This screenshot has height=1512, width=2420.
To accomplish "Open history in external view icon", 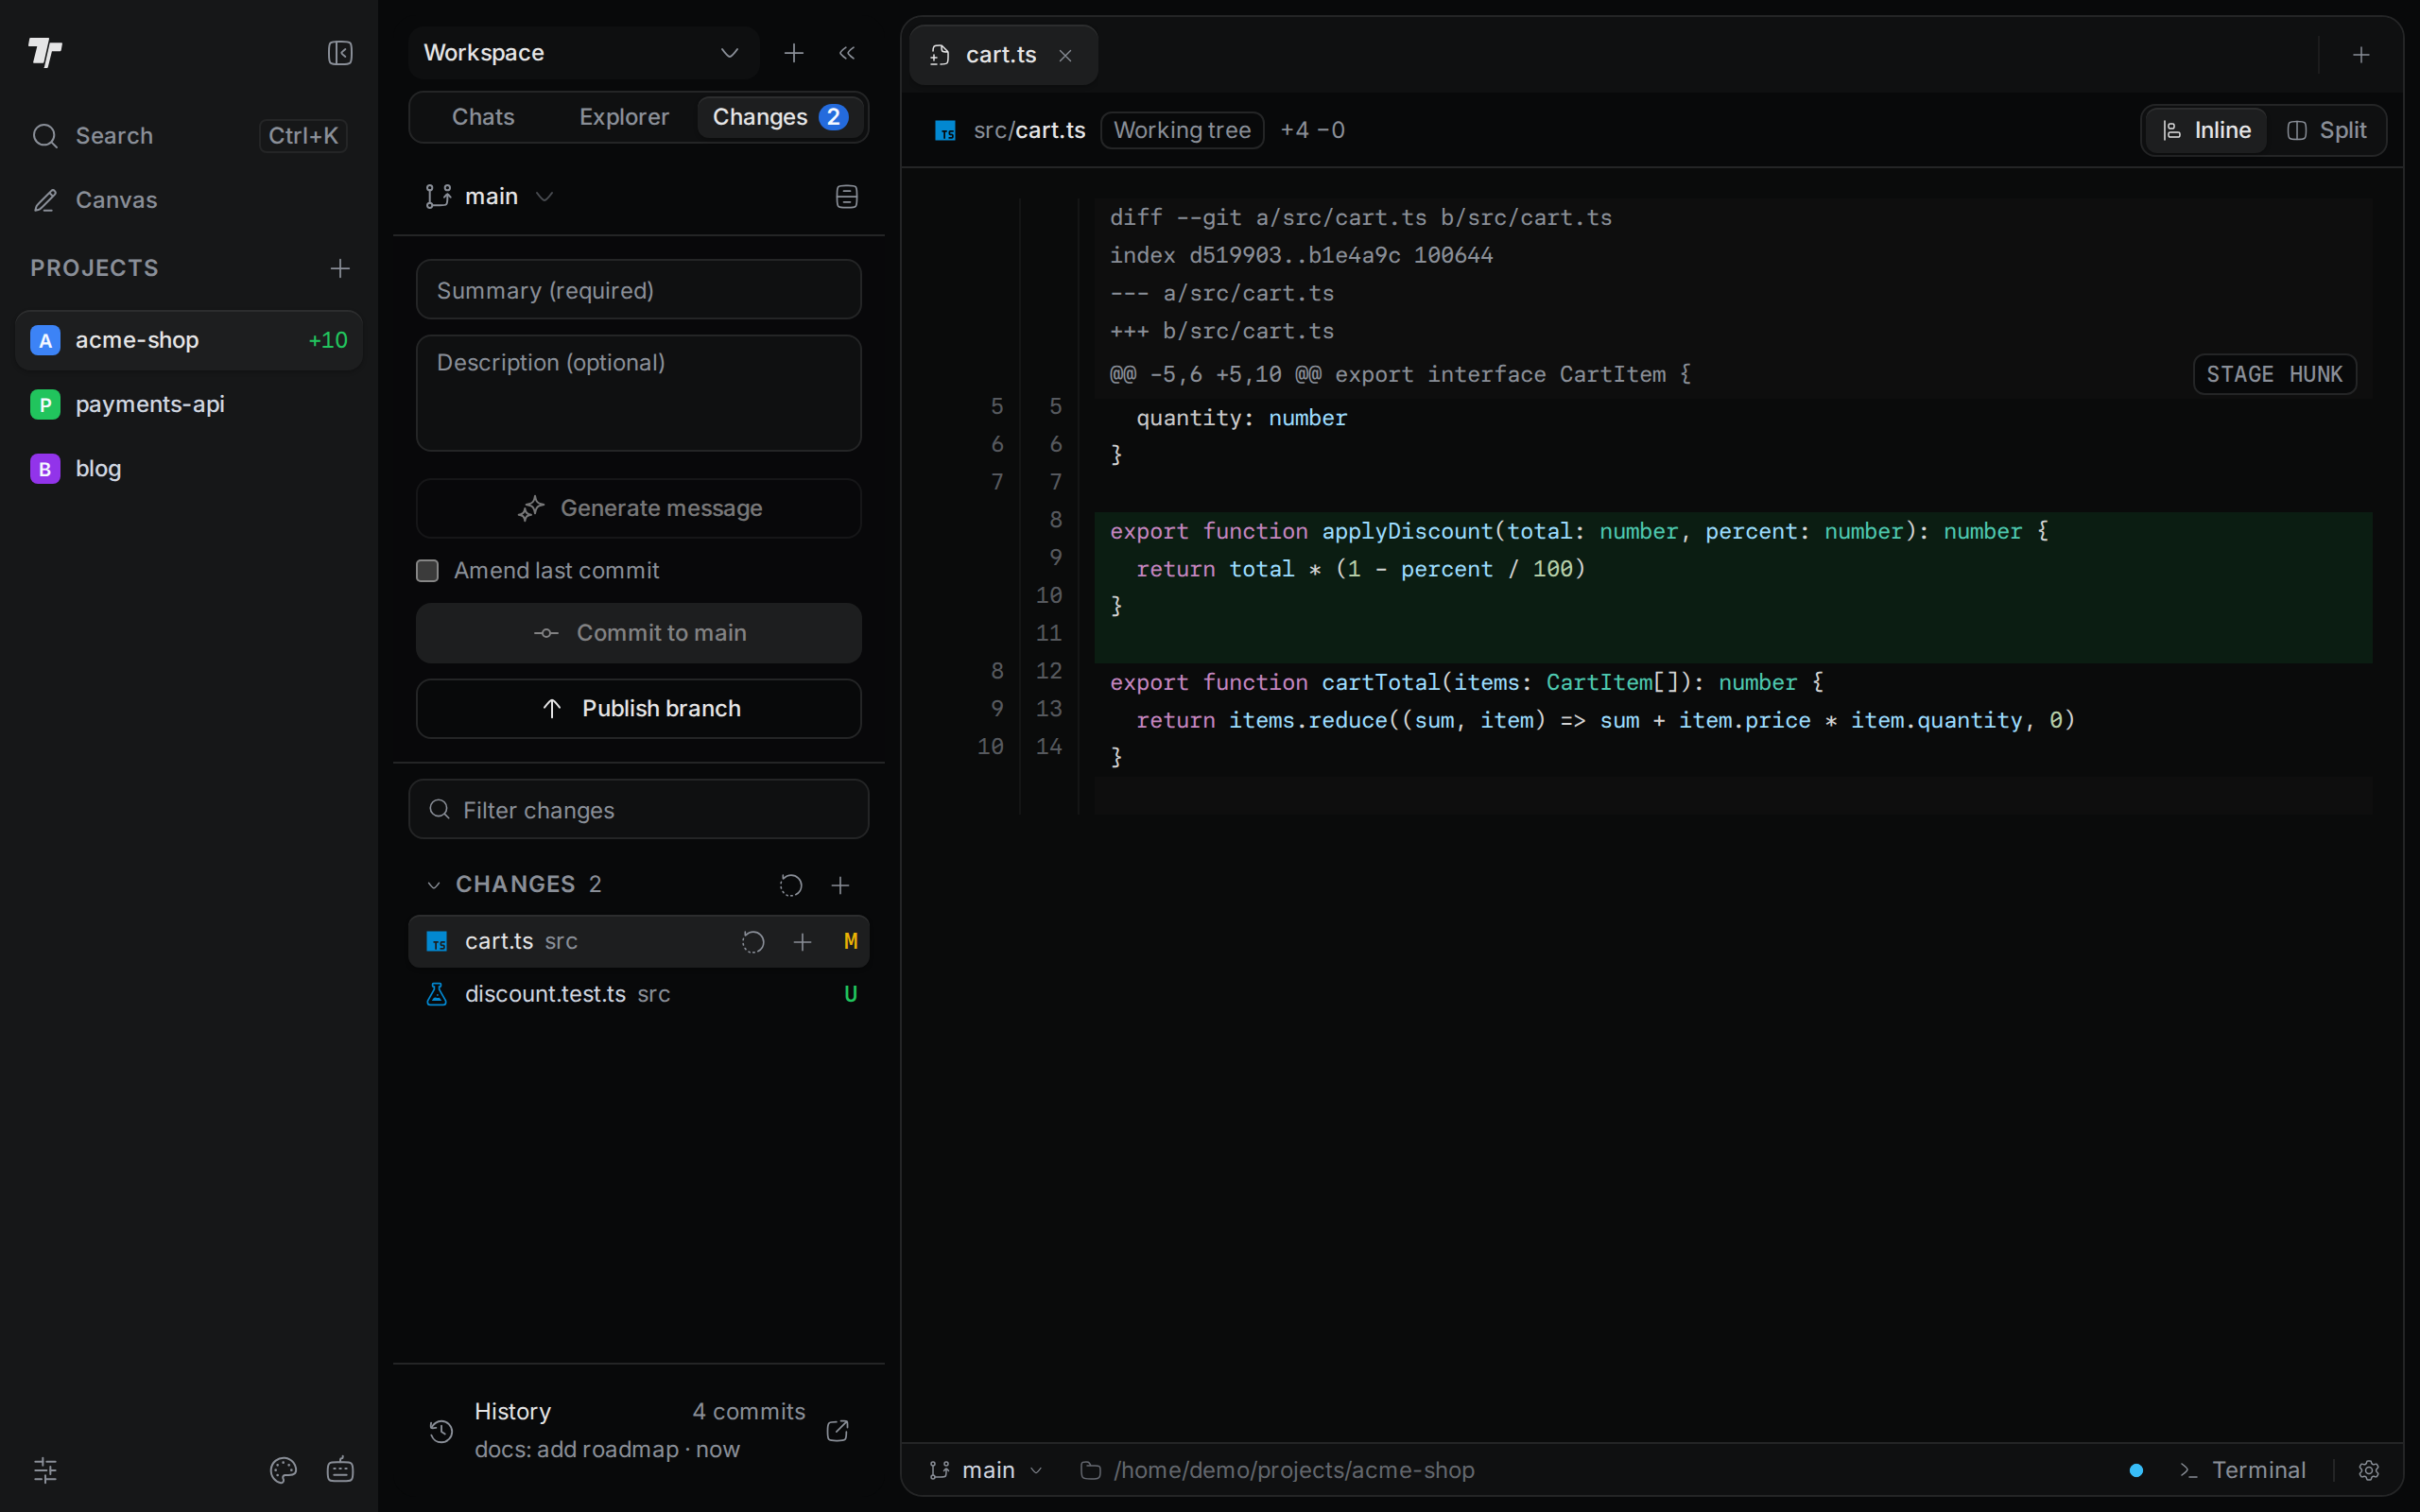I will [838, 1431].
